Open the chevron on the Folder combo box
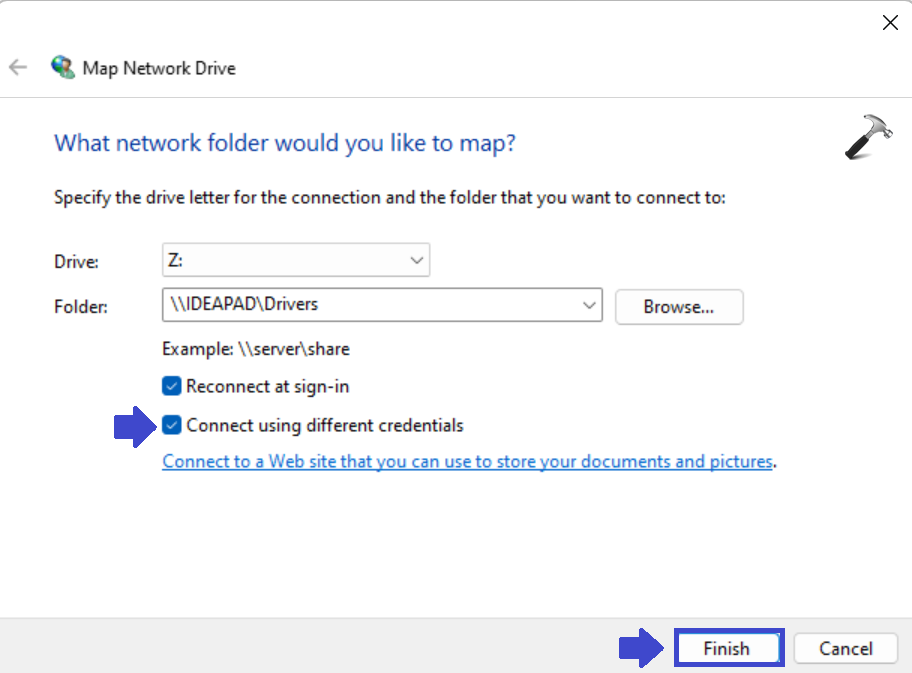 (x=589, y=305)
